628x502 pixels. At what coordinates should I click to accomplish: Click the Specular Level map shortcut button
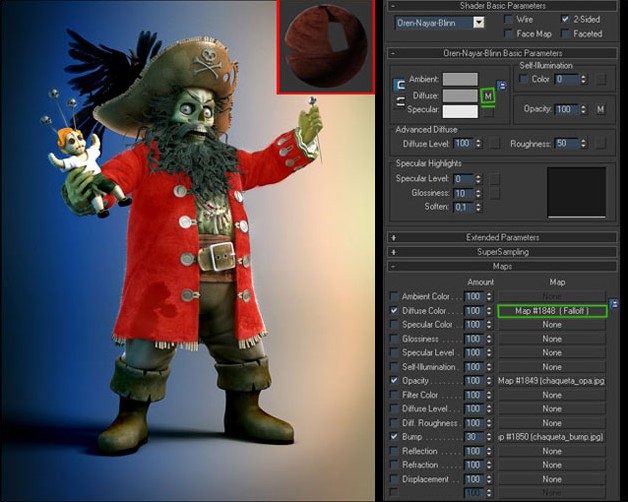494,179
